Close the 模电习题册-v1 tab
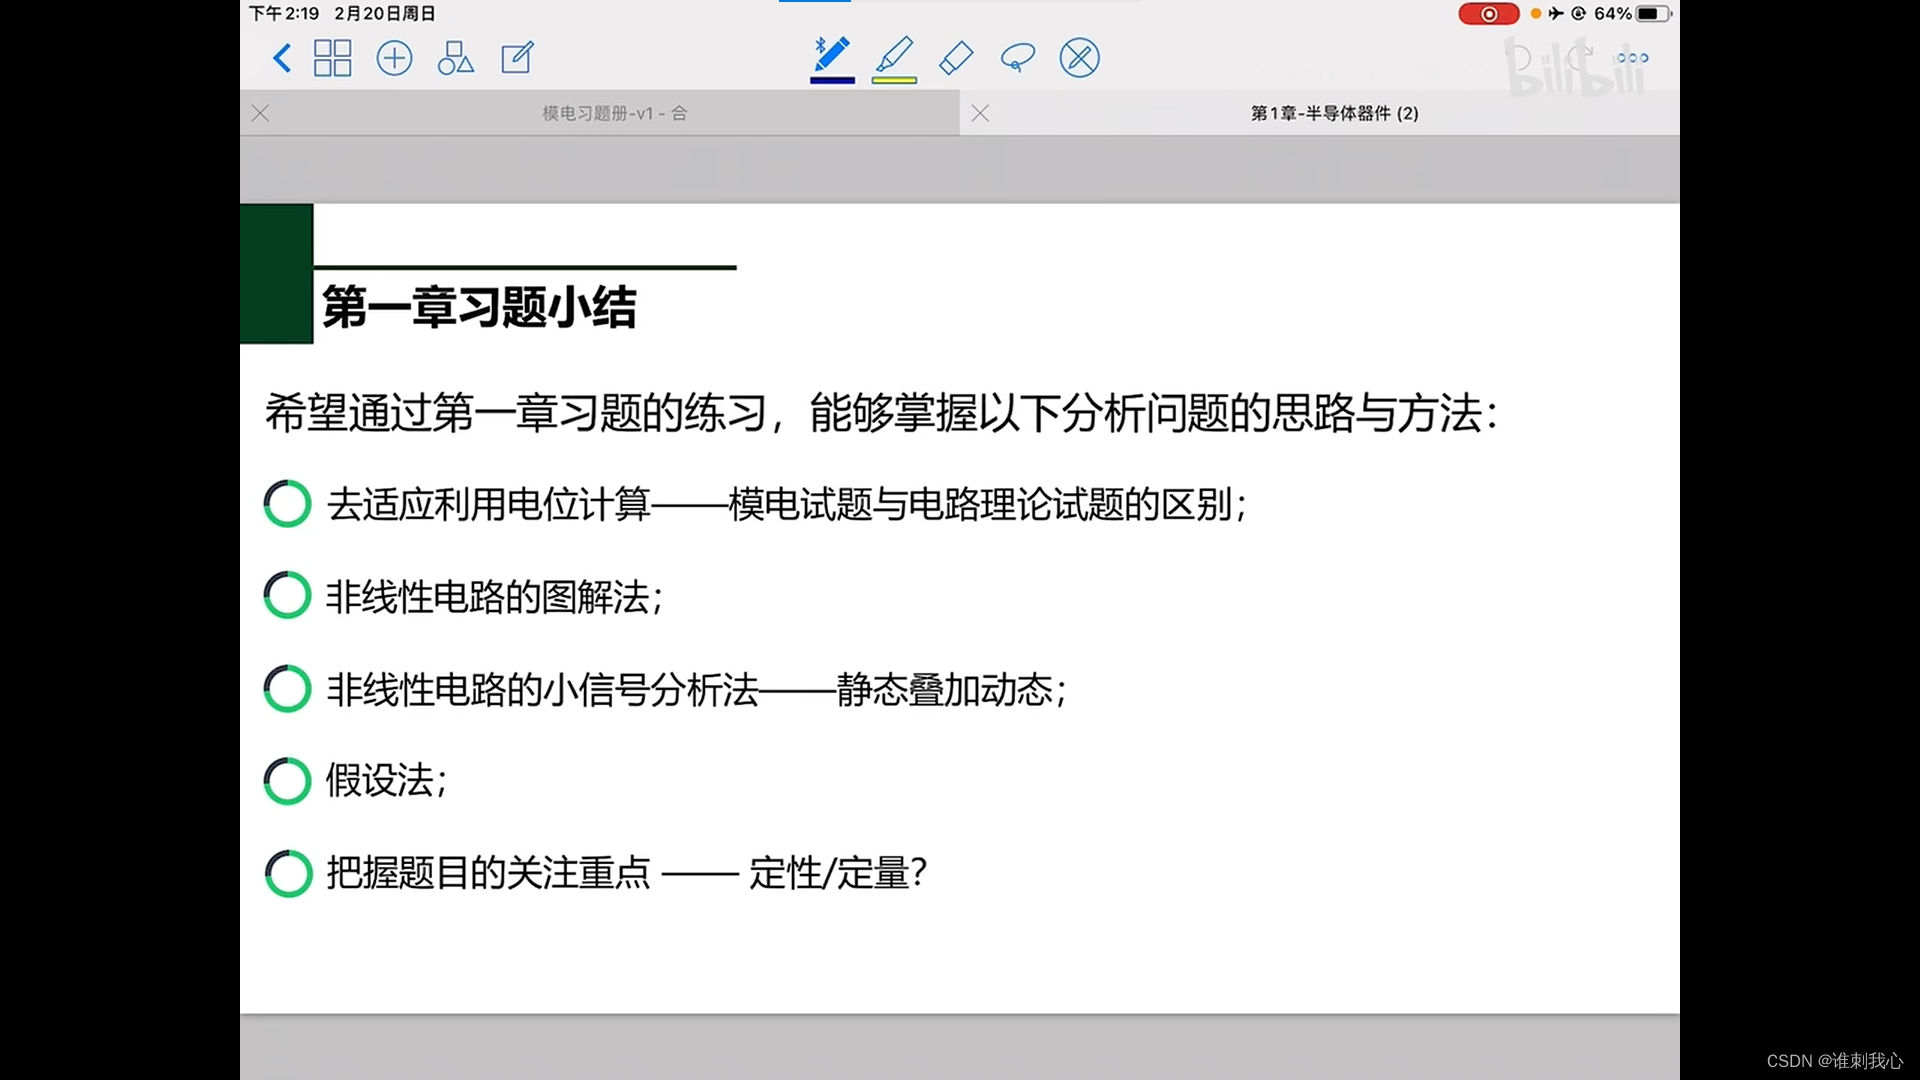 tap(261, 113)
